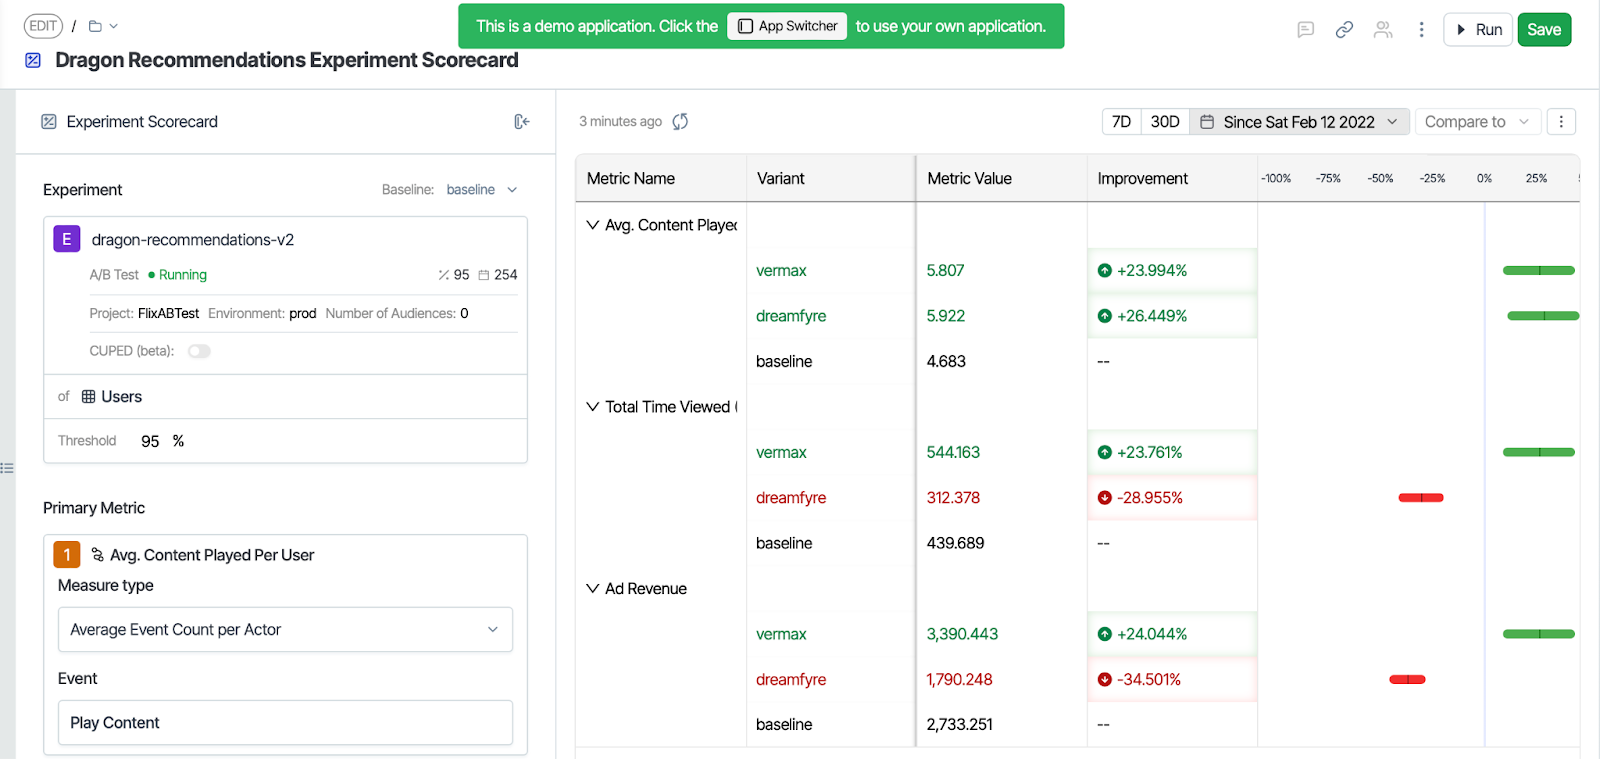
Task: Open scorecard table options ellipsis menu
Action: tap(1561, 122)
